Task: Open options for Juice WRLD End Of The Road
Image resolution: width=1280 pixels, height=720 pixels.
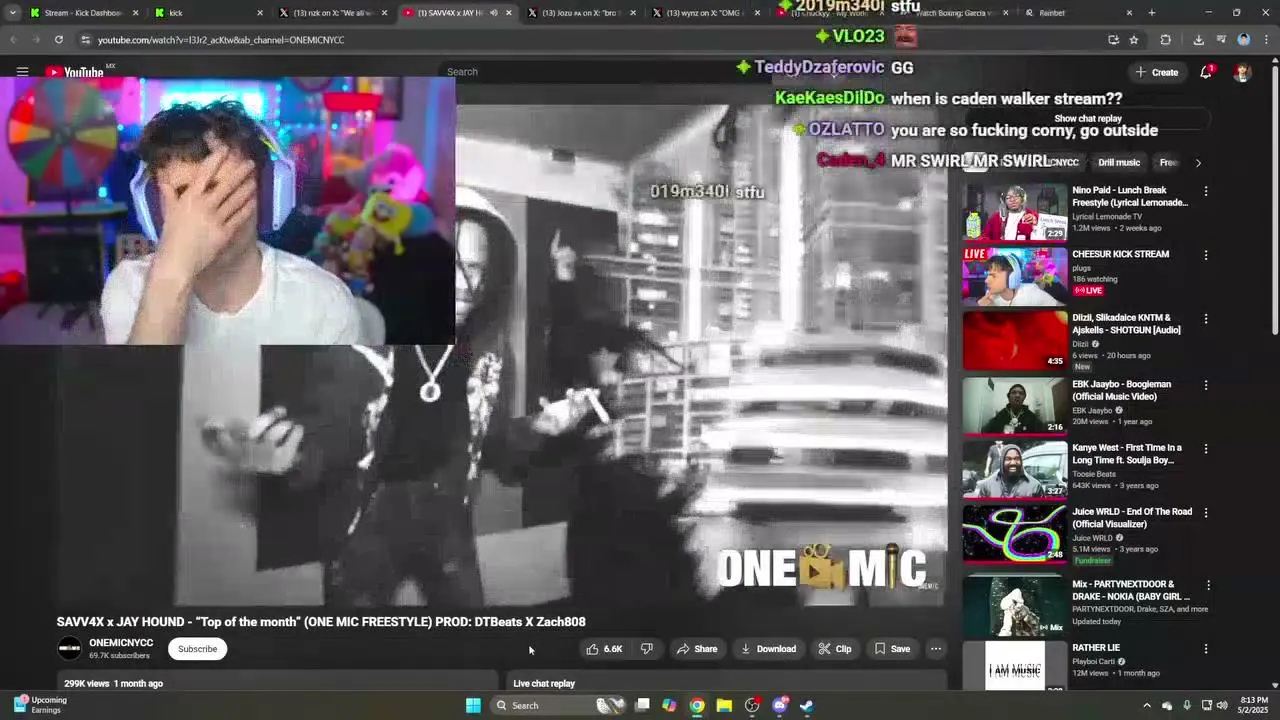Action: click(x=1206, y=513)
